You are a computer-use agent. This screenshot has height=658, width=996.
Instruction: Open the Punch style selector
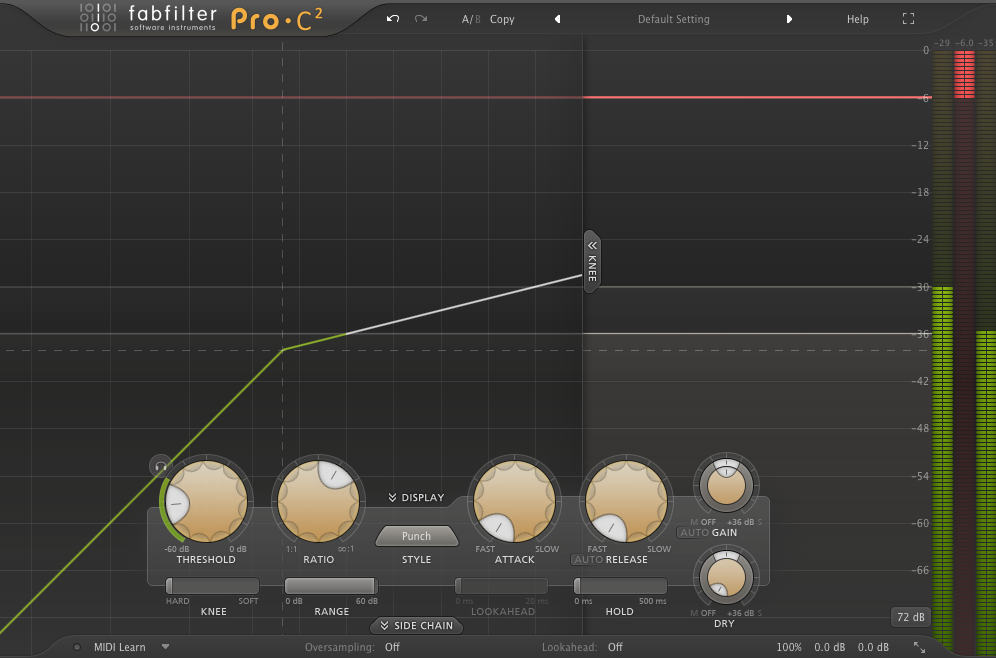click(416, 536)
